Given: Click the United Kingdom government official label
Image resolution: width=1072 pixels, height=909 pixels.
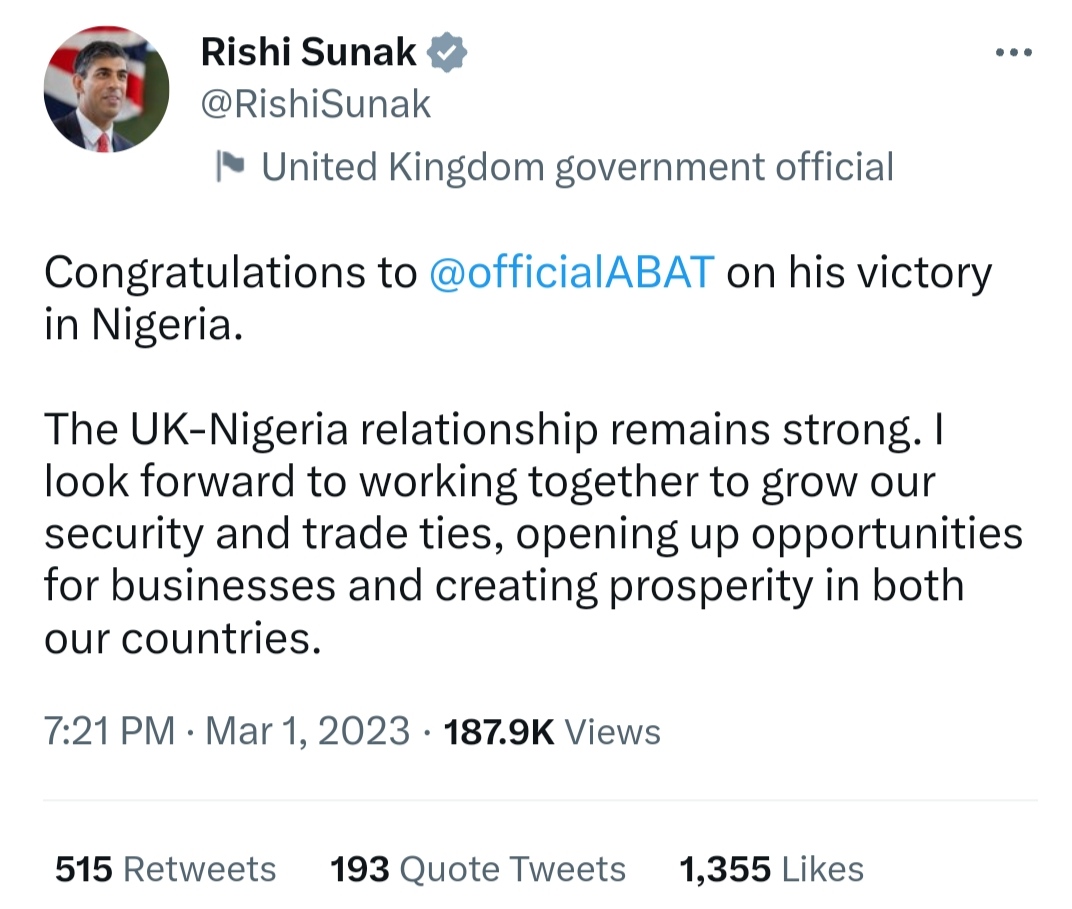Looking at the screenshot, I should [x=577, y=167].
